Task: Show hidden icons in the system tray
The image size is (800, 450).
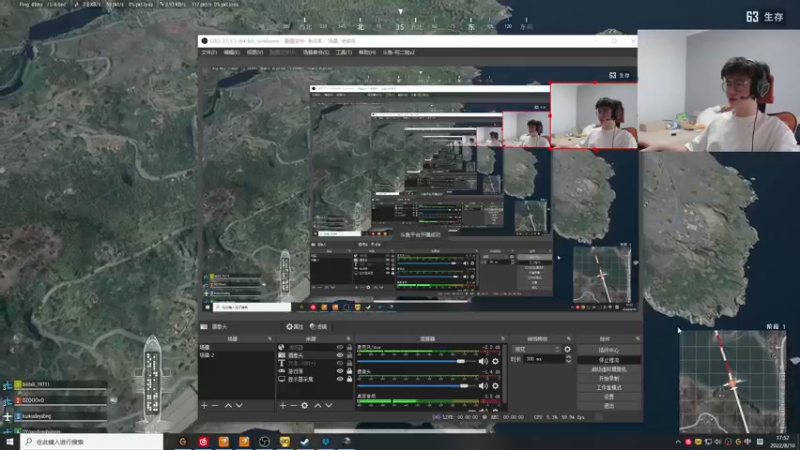Action: [x=678, y=442]
